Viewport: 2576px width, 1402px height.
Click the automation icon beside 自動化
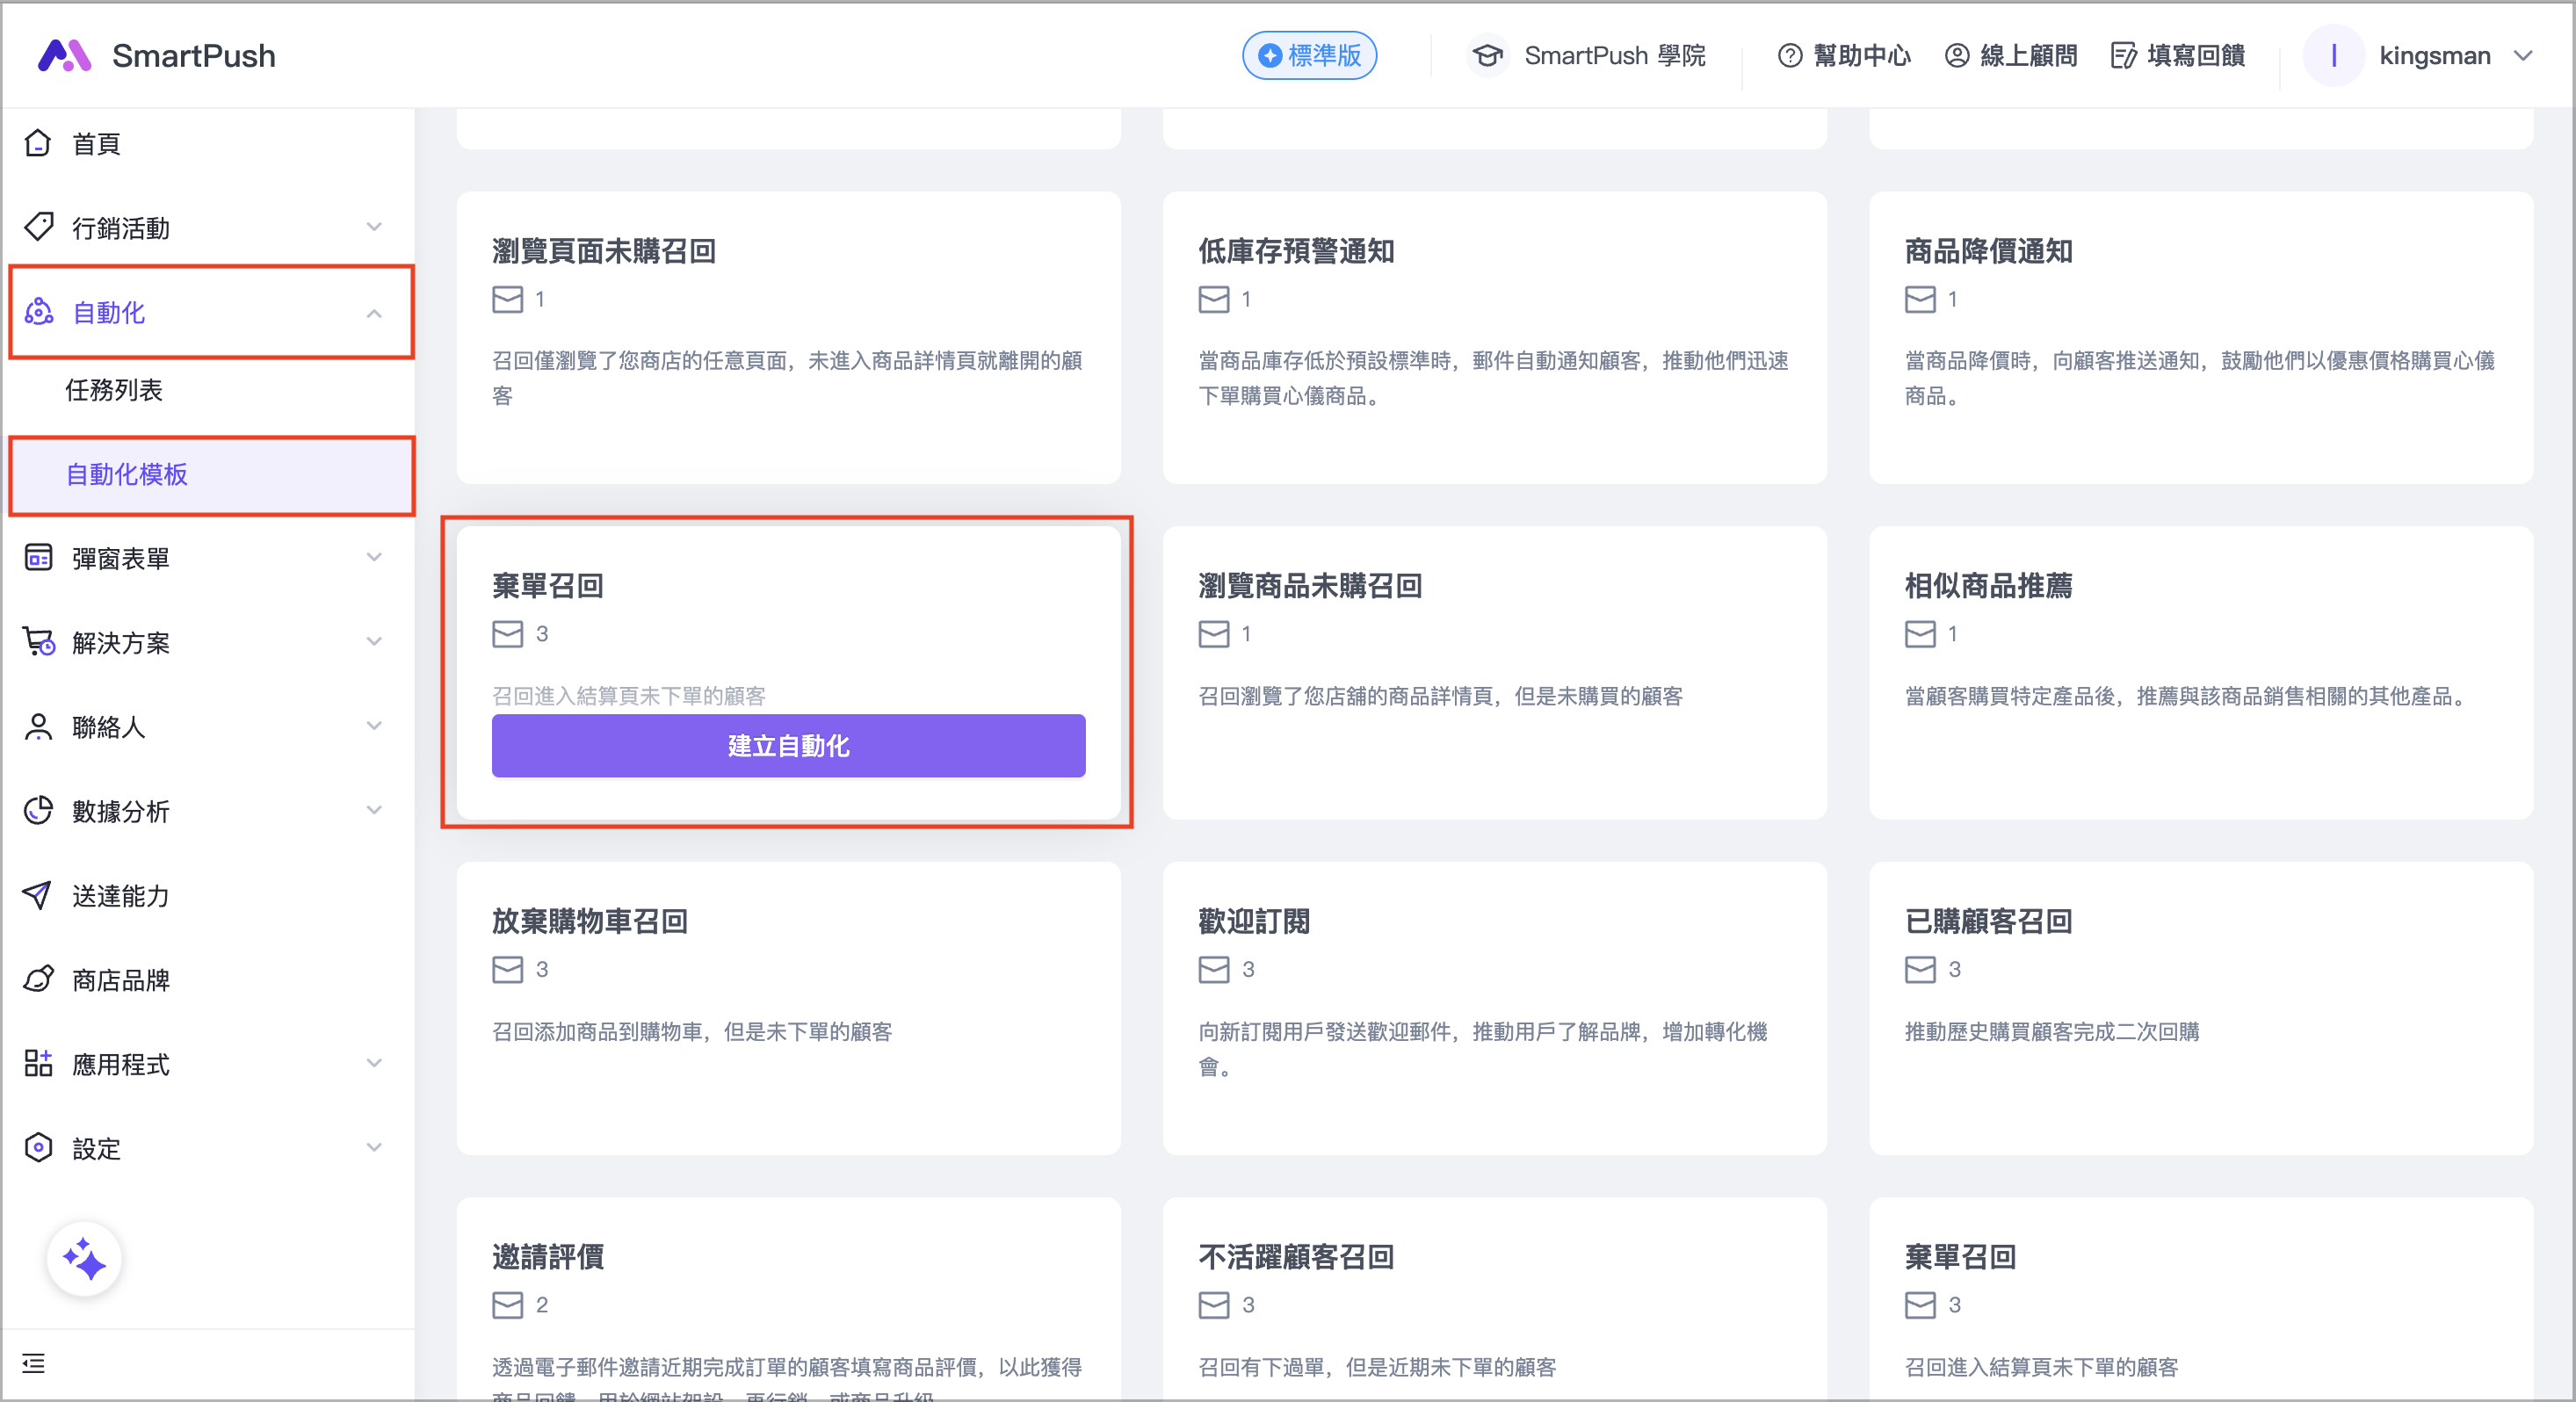pyautogui.click(x=38, y=312)
